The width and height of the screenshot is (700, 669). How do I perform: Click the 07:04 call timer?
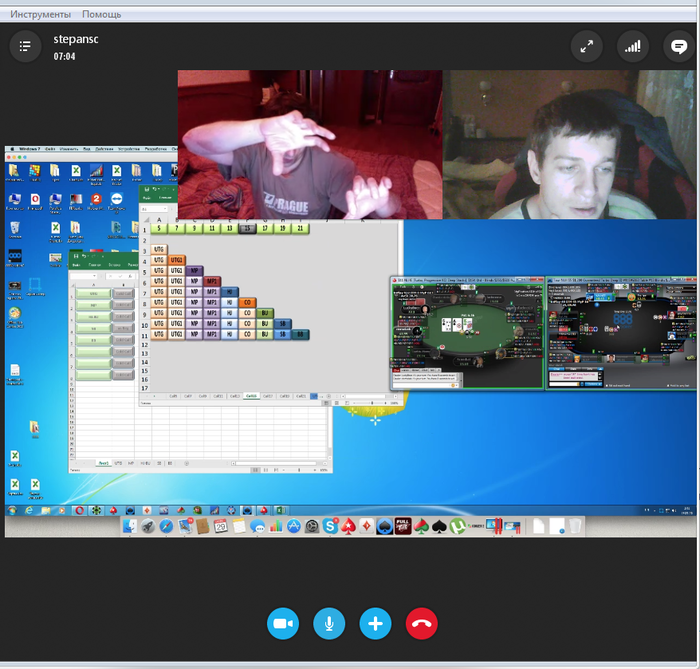[64, 56]
